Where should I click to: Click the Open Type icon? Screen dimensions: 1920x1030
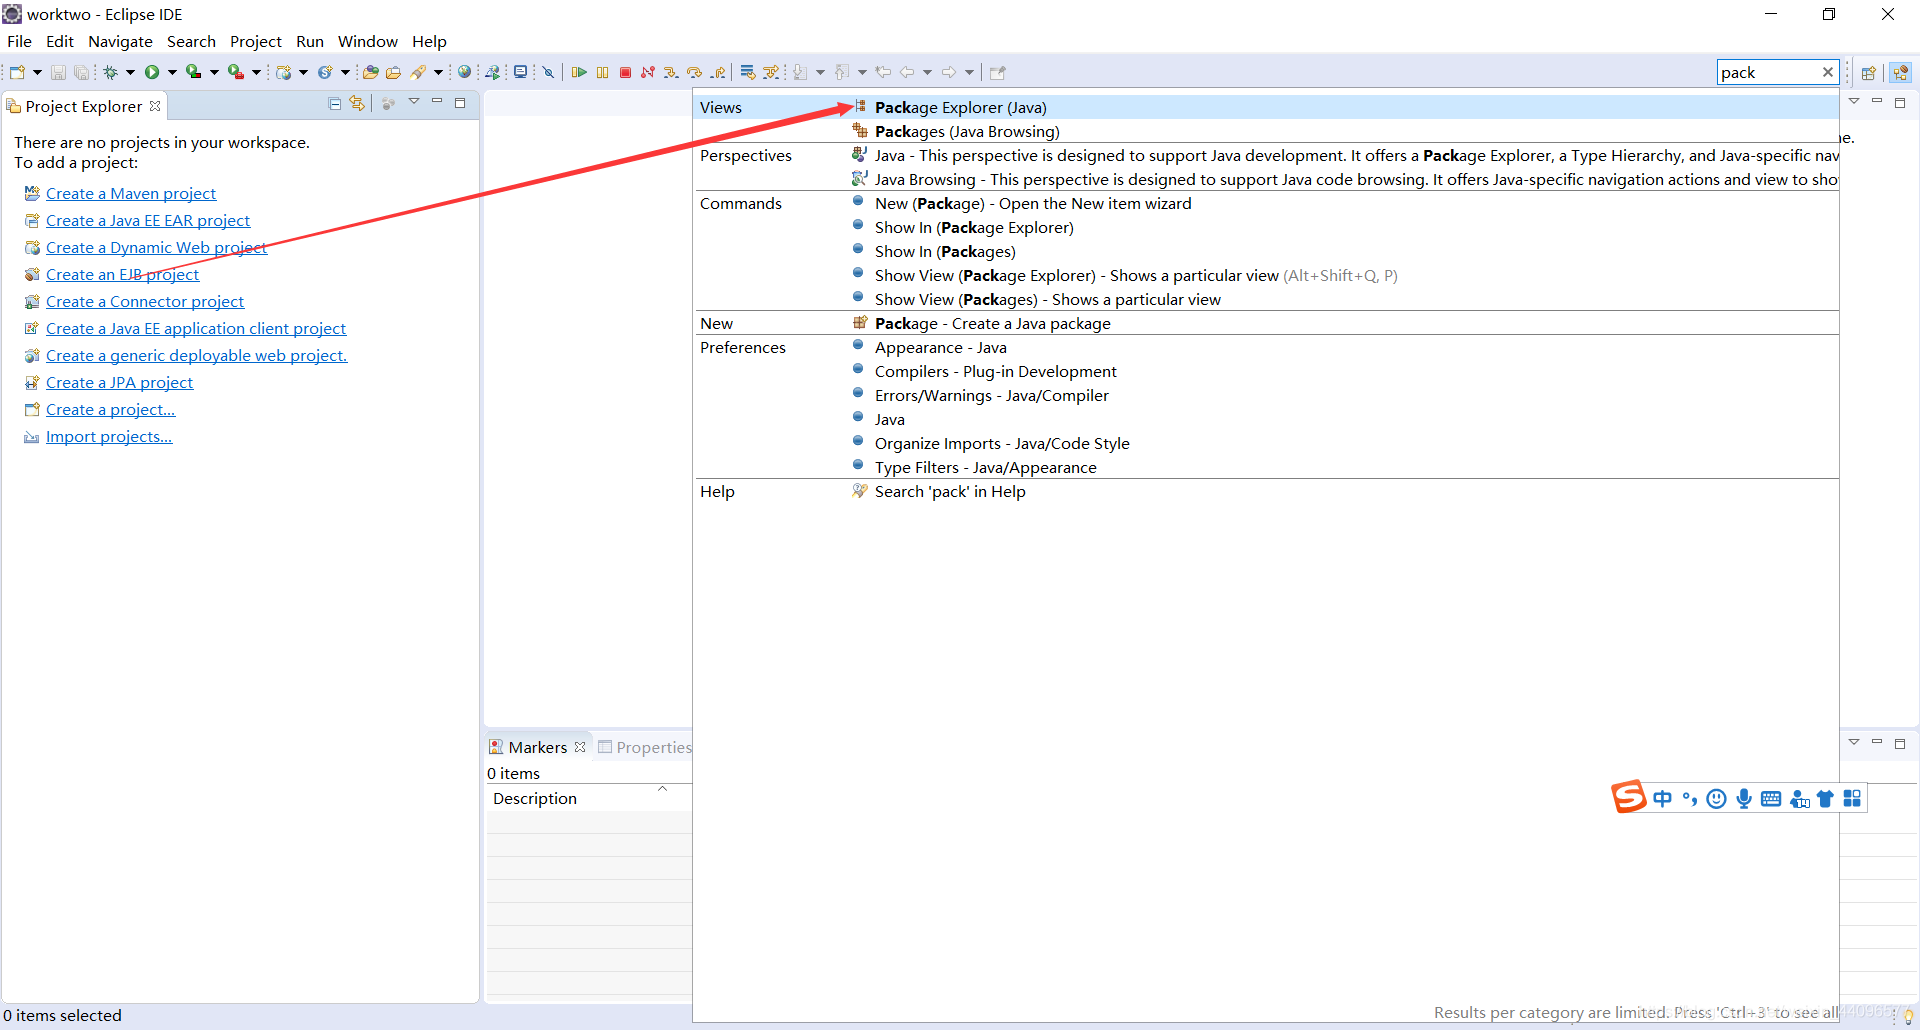[x=370, y=72]
